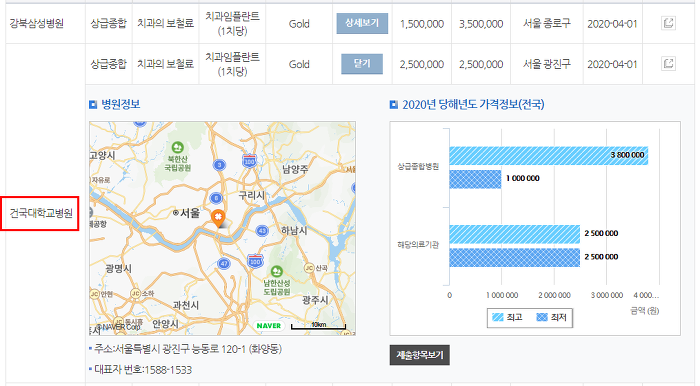Click 남양주 label on the map
Image resolution: width=700 pixels, height=386 pixels.
coord(295,169)
